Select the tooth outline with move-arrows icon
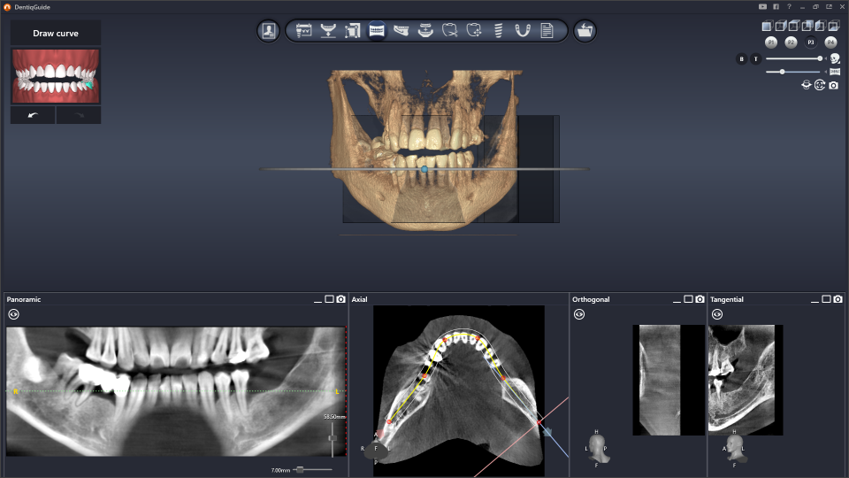Viewport: 849px width, 478px height. click(x=474, y=30)
